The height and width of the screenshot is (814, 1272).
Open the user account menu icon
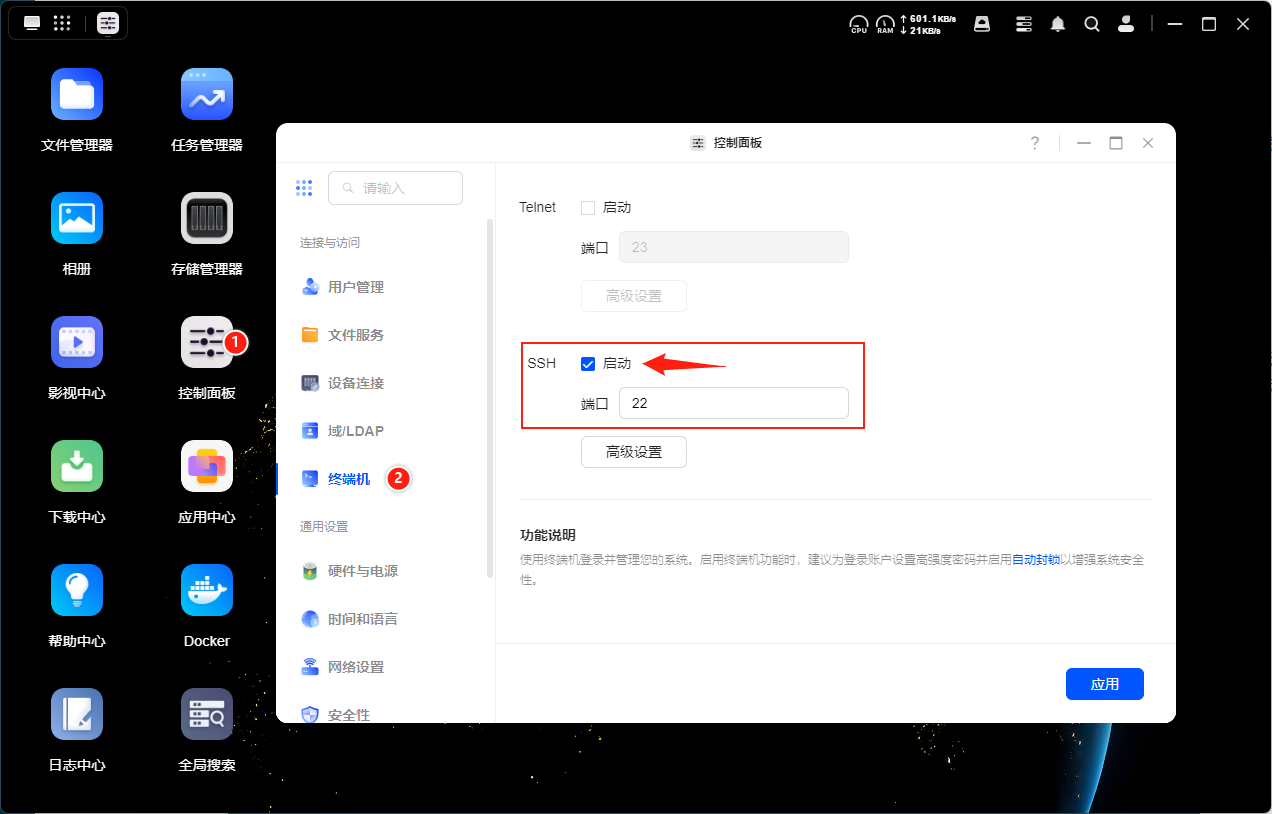1127,23
